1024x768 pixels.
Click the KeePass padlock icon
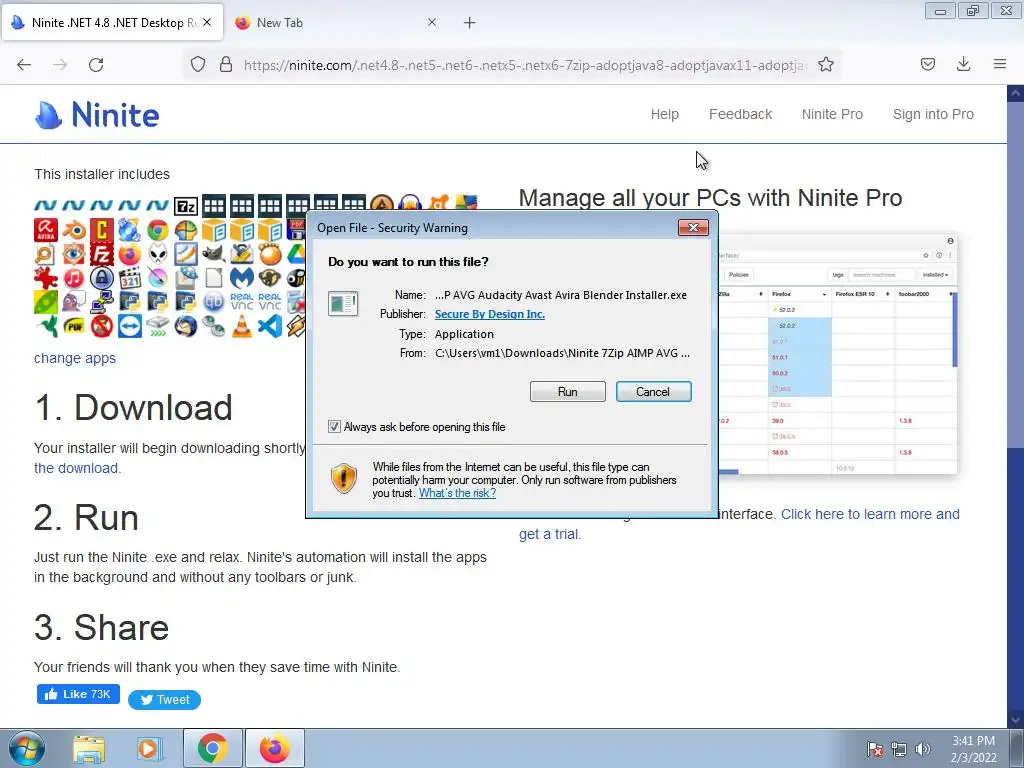pos(102,278)
